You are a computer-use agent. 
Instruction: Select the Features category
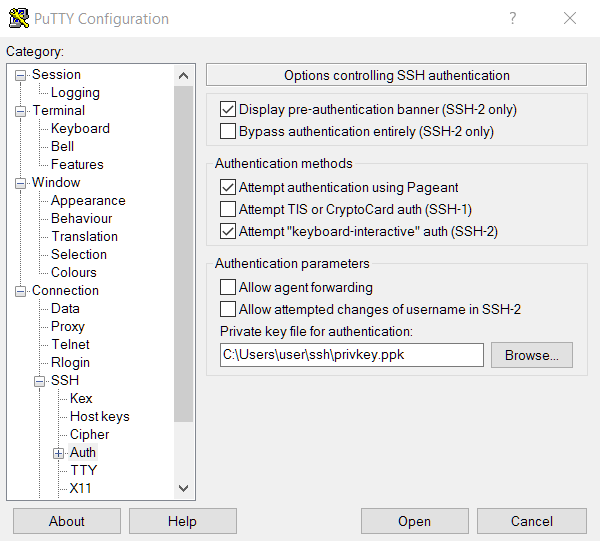(x=77, y=164)
